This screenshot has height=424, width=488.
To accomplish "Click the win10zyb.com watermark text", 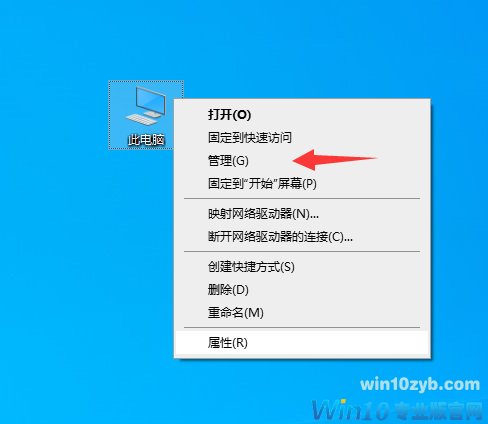I will click(x=420, y=384).
